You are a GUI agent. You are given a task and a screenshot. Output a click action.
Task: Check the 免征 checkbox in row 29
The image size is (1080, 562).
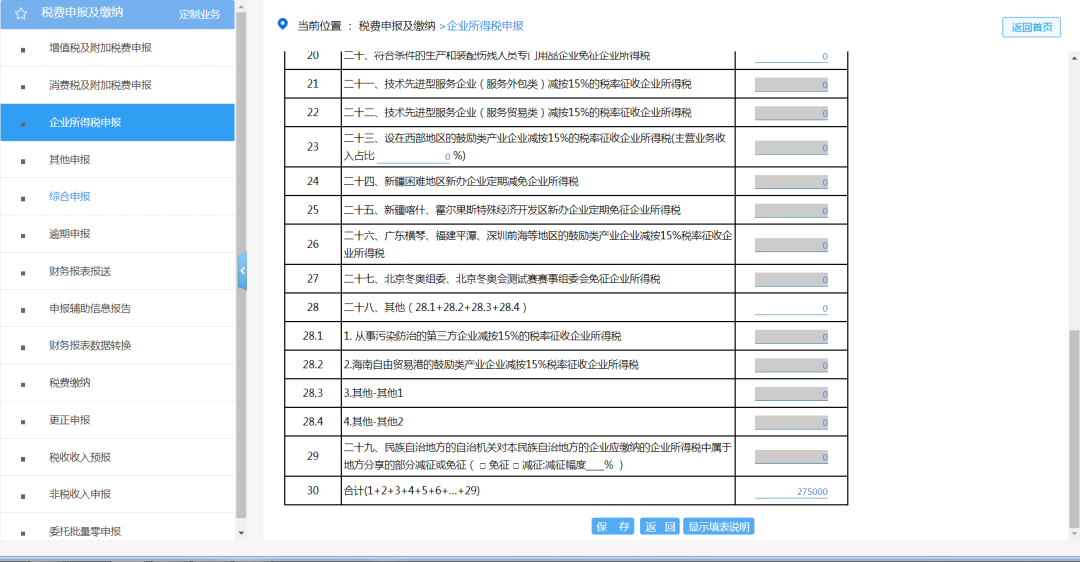point(483,466)
